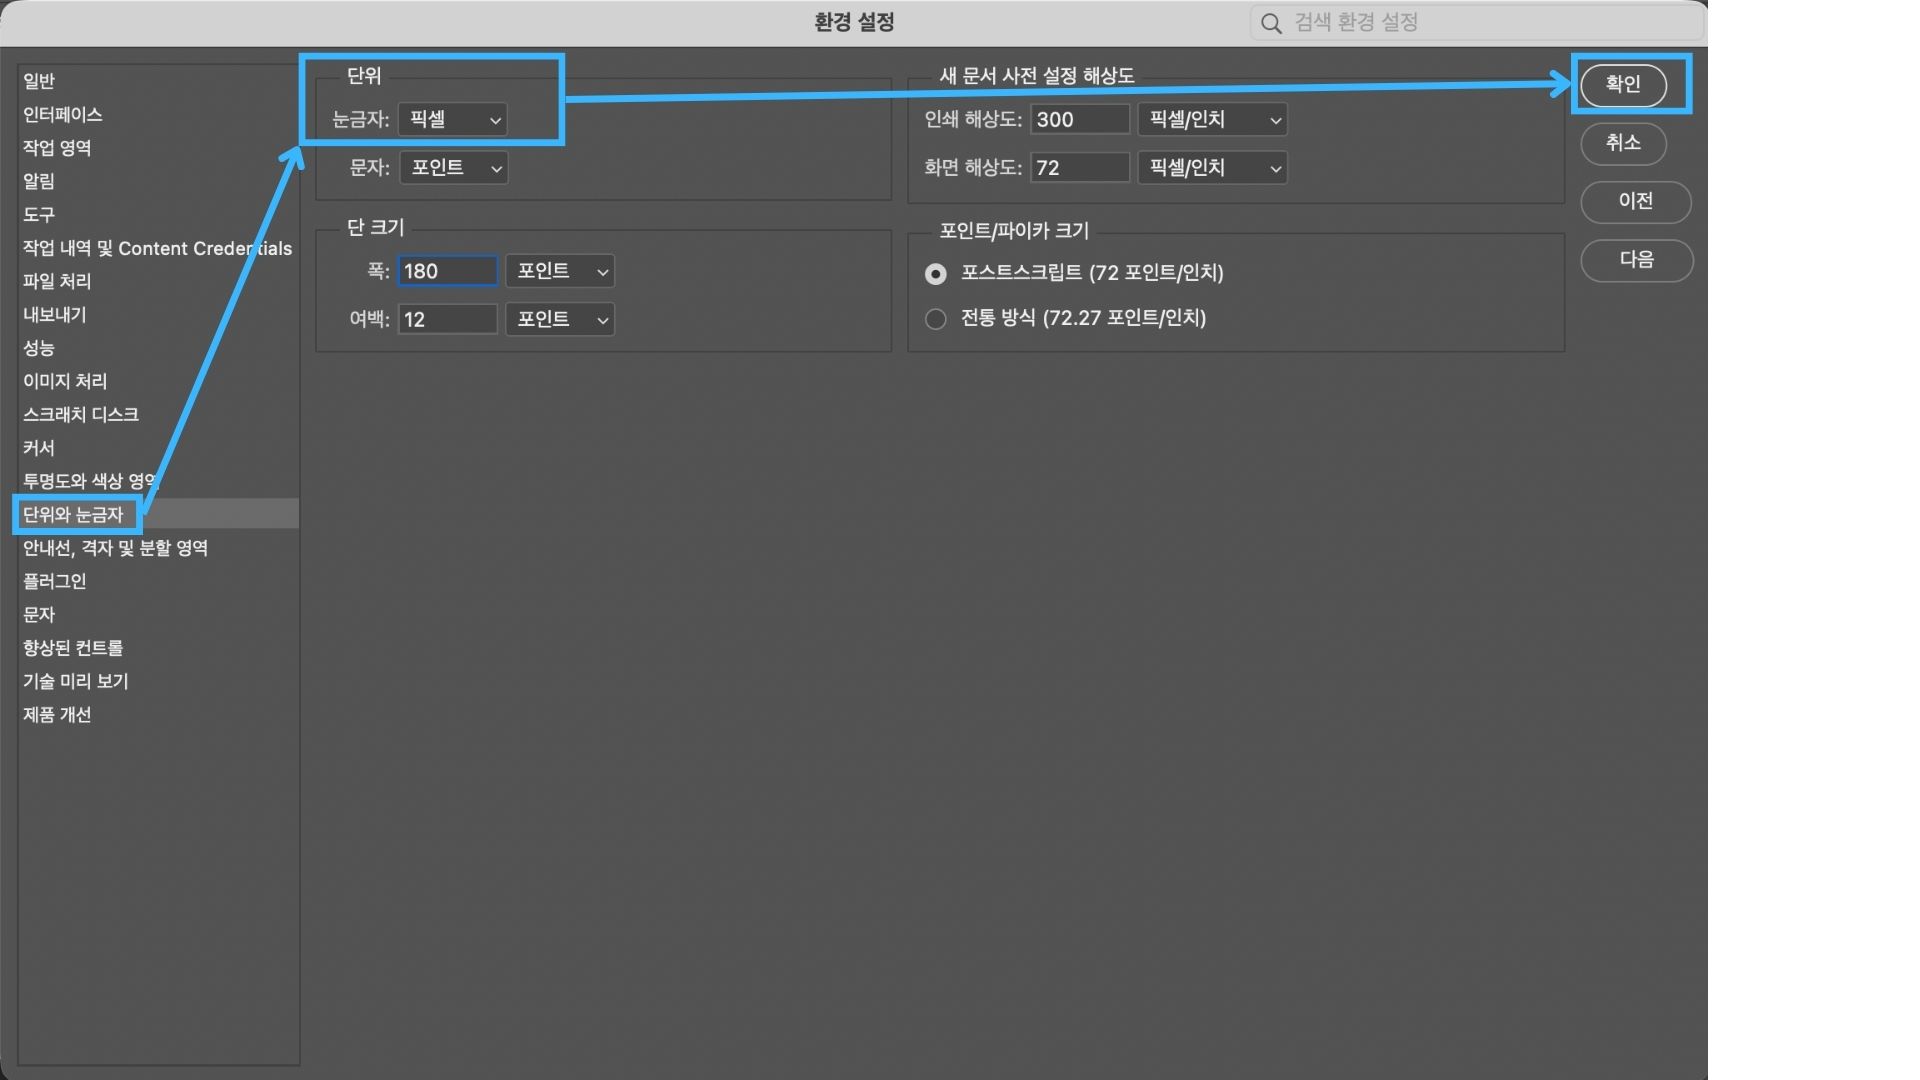Viewport: 1920px width, 1080px height.
Task: Open the 플러그인 category
Action: (158, 581)
